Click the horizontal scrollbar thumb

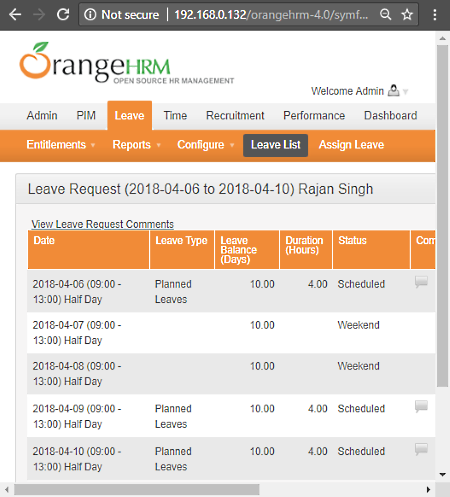pyautogui.click(x=137, y=489)
